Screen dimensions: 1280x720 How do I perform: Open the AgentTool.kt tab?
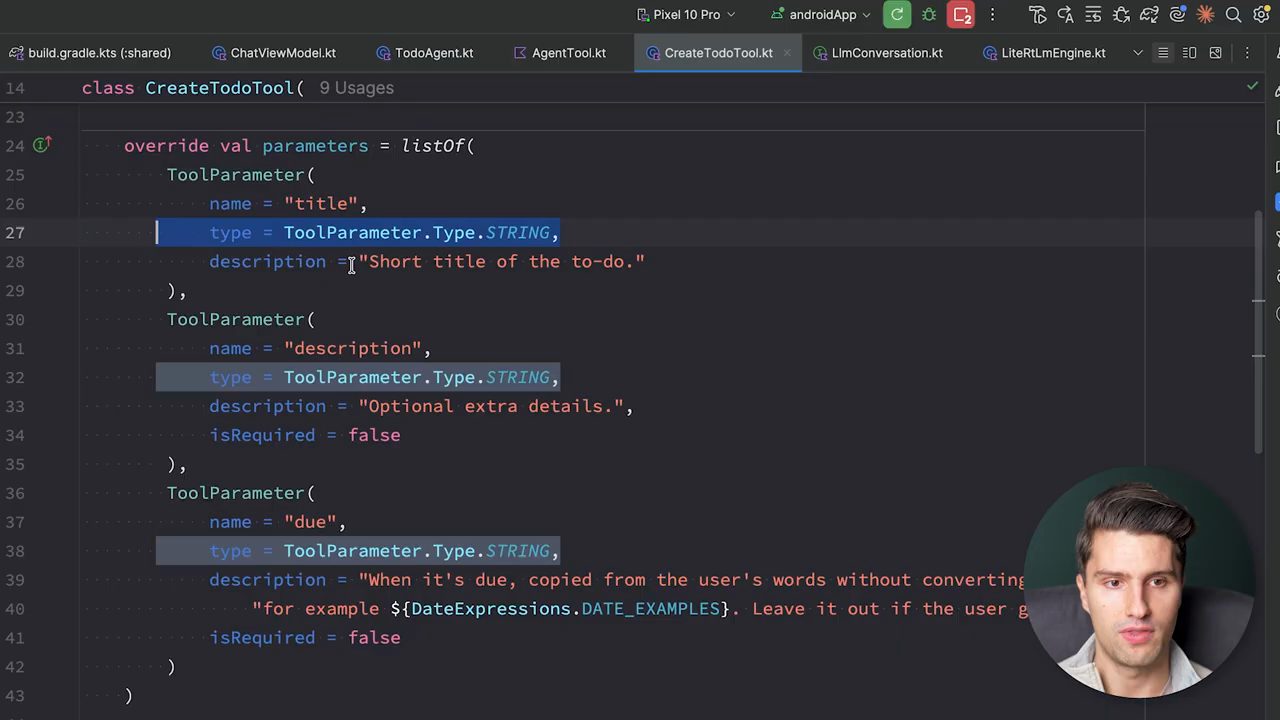(x=560, y=53)
